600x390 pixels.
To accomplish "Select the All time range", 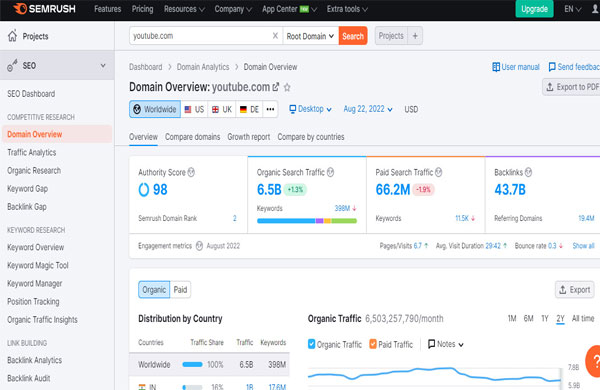I will click(x=583, y=318).
